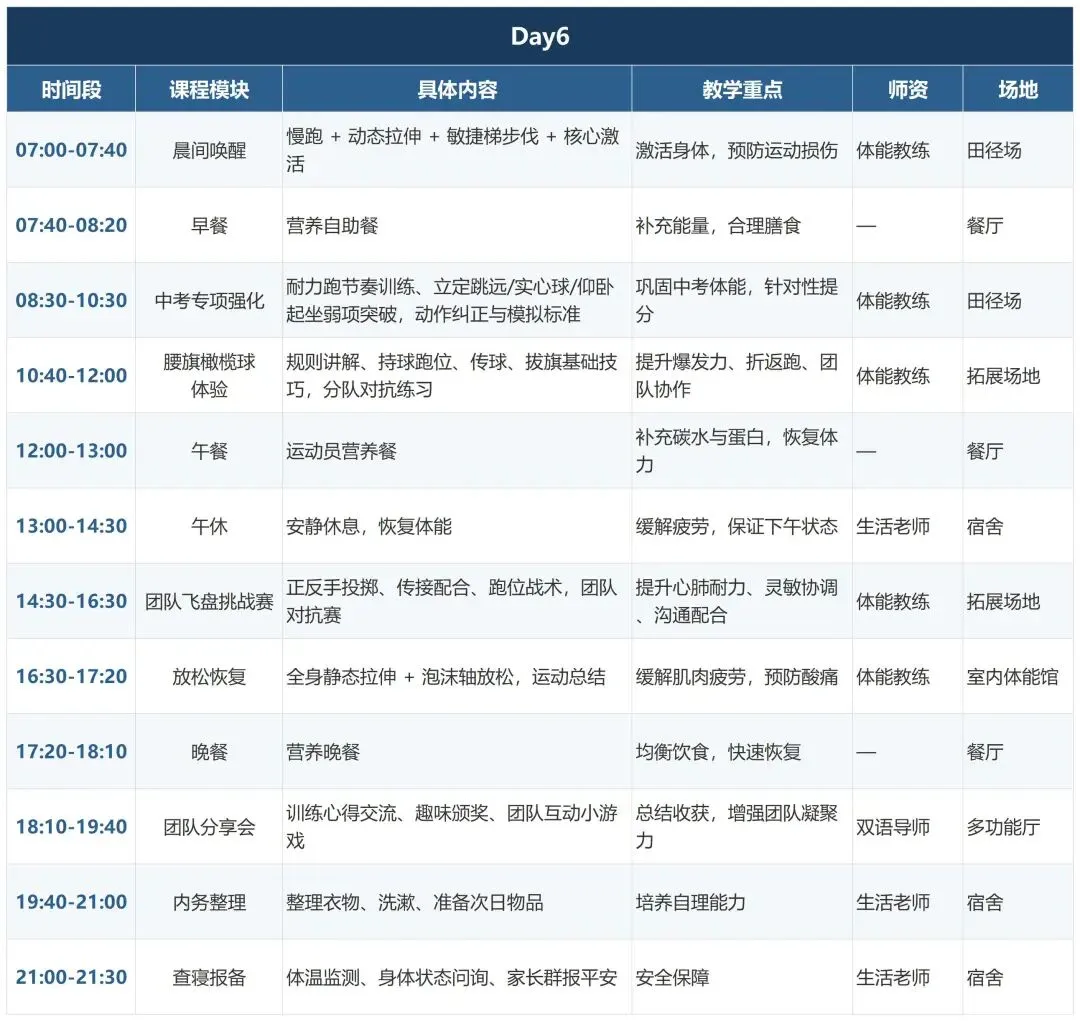The image size is (1080, 1021).
Task: Click the 教学重点 column header
Action: (740, 89)
